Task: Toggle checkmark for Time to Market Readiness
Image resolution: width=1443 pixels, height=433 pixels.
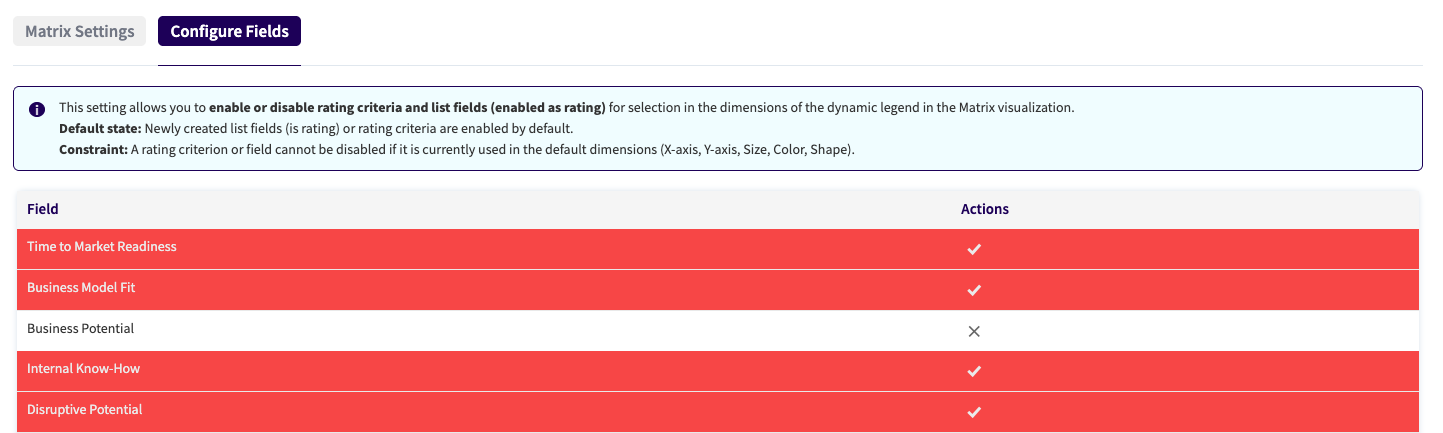Action: pyautogui.click(x=974, y=249)
